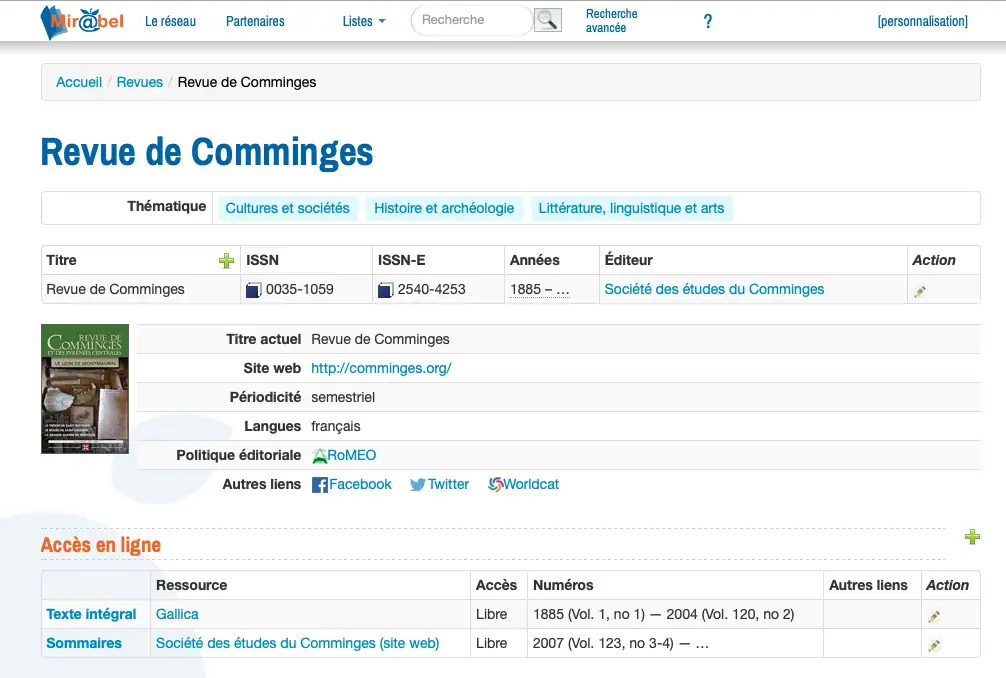Edit the Sommaires access row
The width and height of the screenshot is (1006, 678).
[933, 645]
